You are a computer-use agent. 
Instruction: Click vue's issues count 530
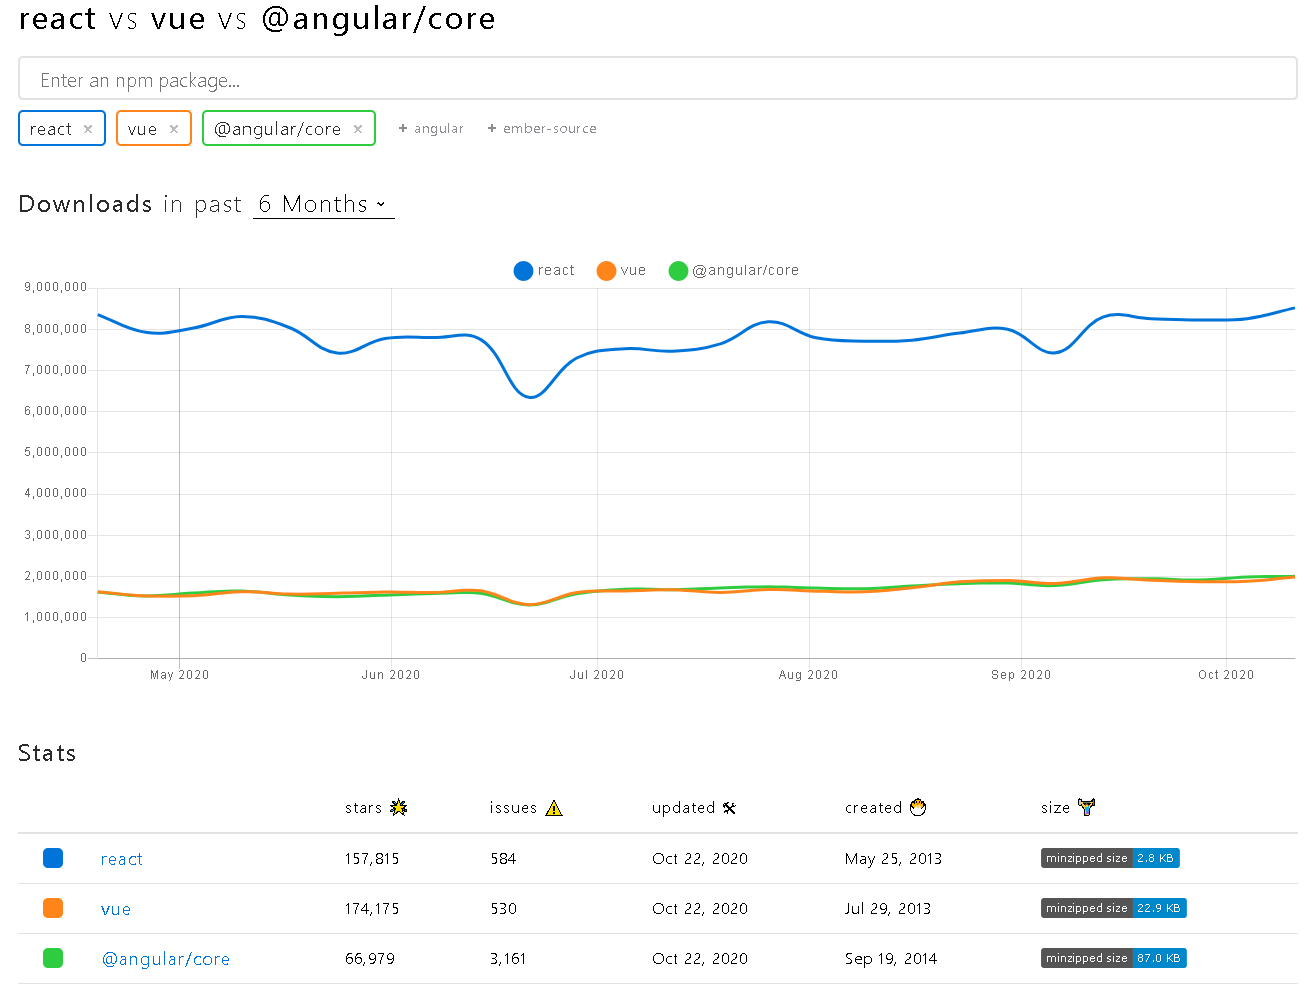click(503, 909)
